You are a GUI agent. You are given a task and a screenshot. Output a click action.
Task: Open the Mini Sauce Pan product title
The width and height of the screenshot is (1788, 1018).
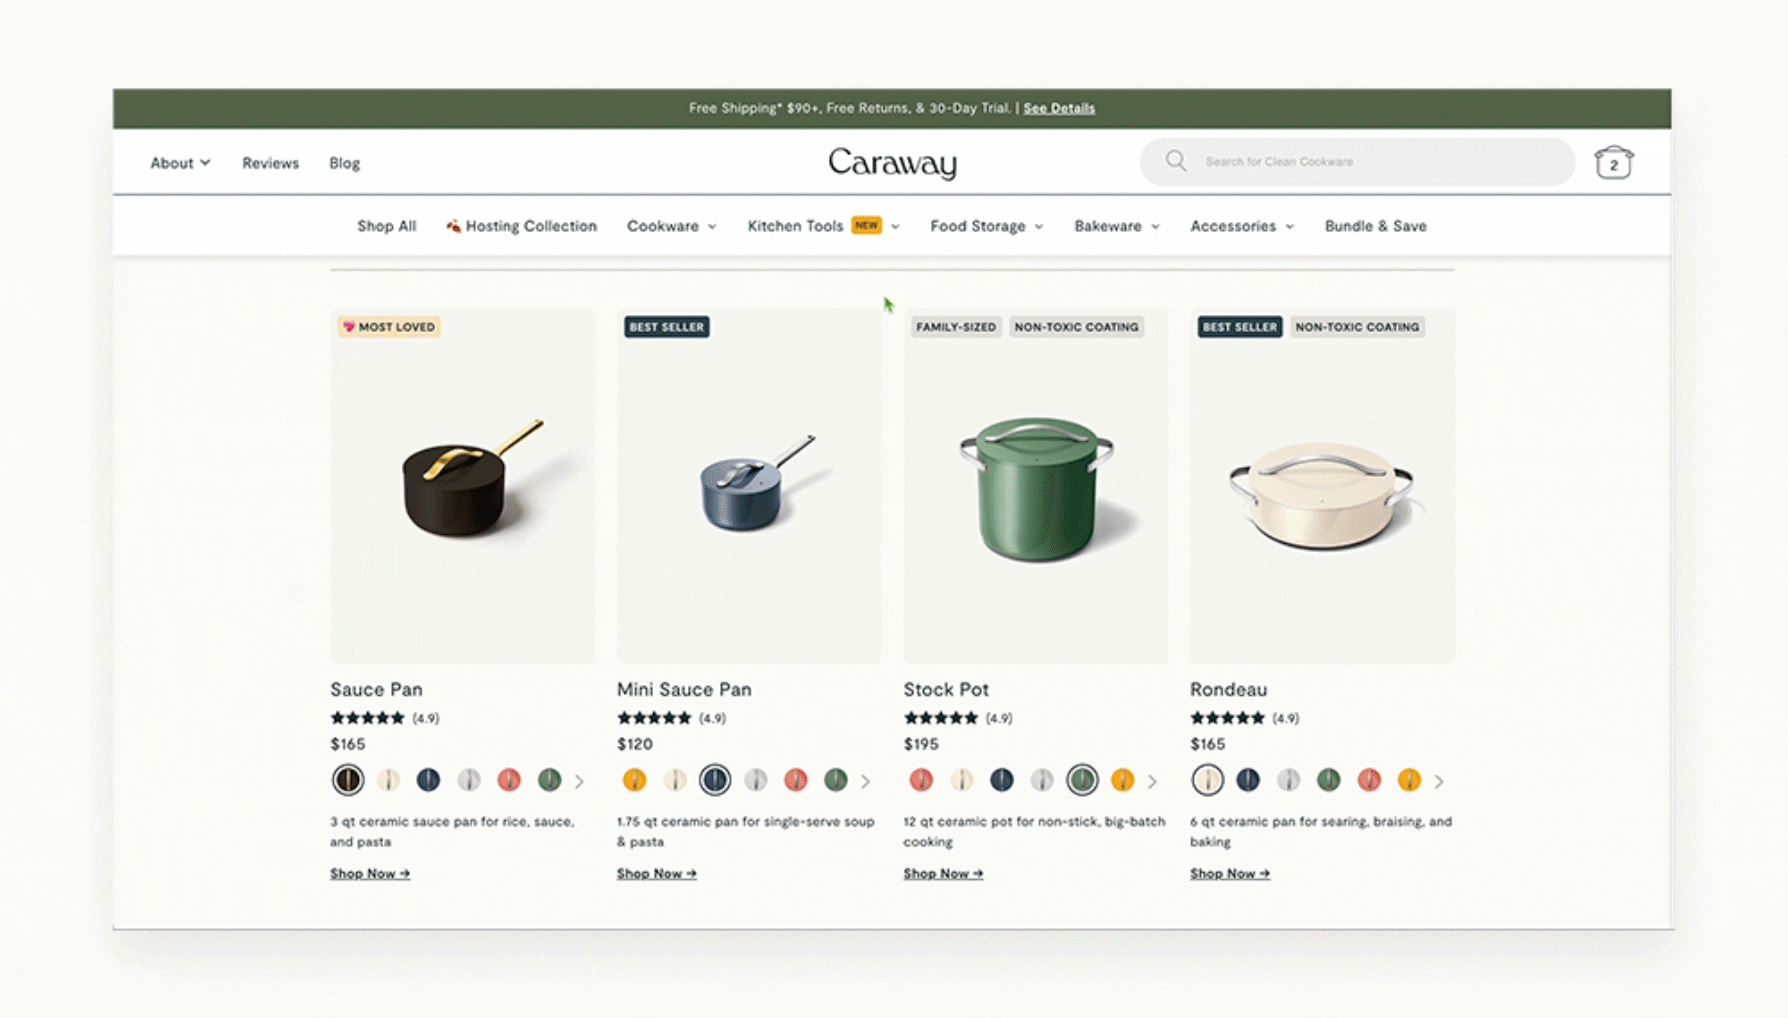684,689
